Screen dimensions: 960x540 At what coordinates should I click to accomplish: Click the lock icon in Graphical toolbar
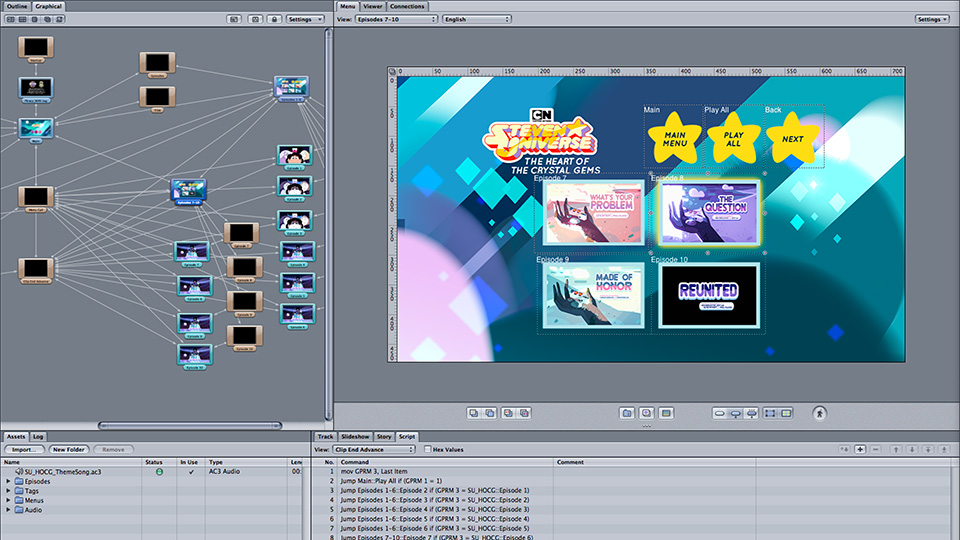pyautogui.click(x=274, y=20)
